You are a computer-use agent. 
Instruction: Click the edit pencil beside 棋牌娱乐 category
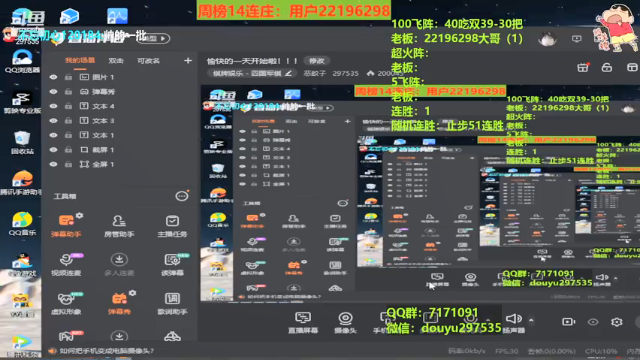coord(288,73)
